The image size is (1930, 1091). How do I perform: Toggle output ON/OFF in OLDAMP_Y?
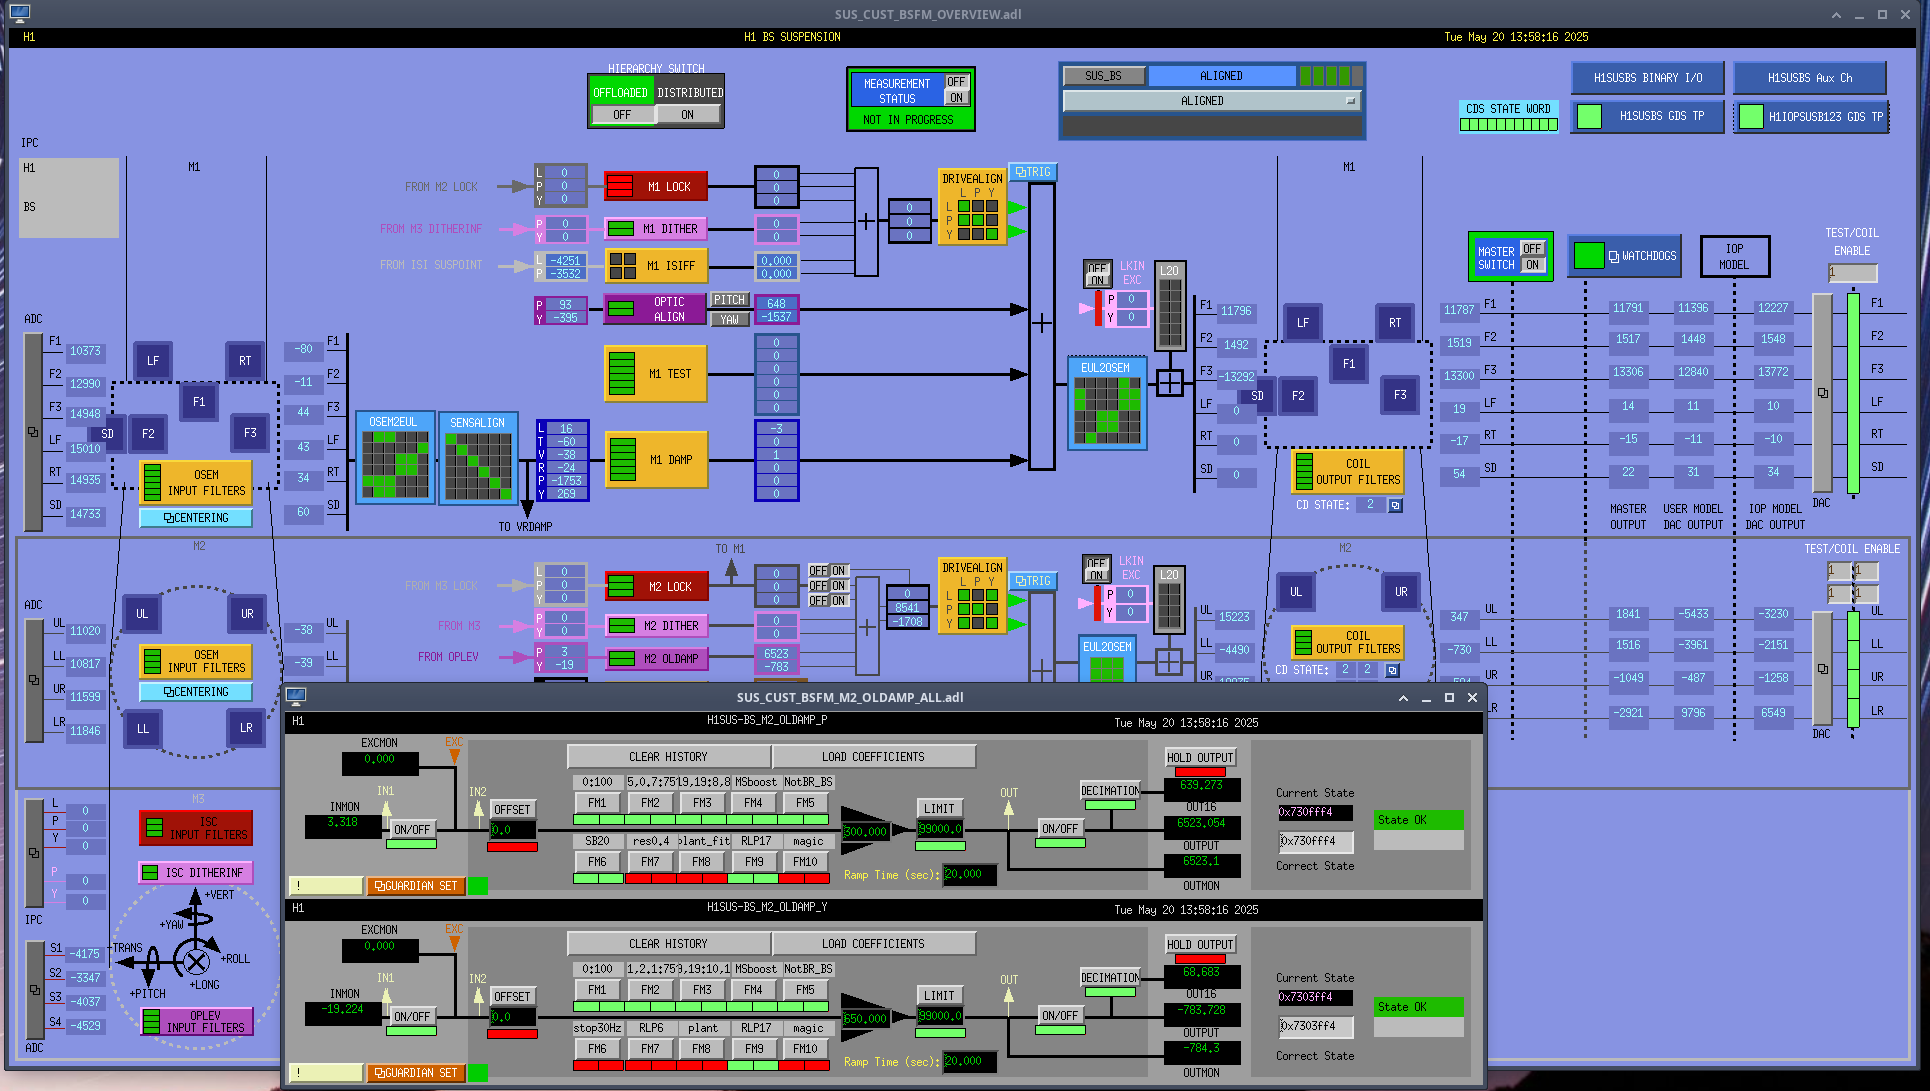(1060, 1015)
